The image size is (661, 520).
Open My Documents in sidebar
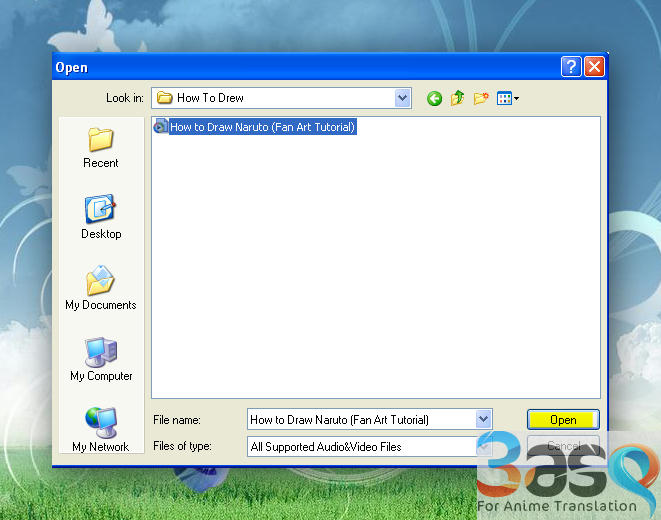tap(101, 288)
